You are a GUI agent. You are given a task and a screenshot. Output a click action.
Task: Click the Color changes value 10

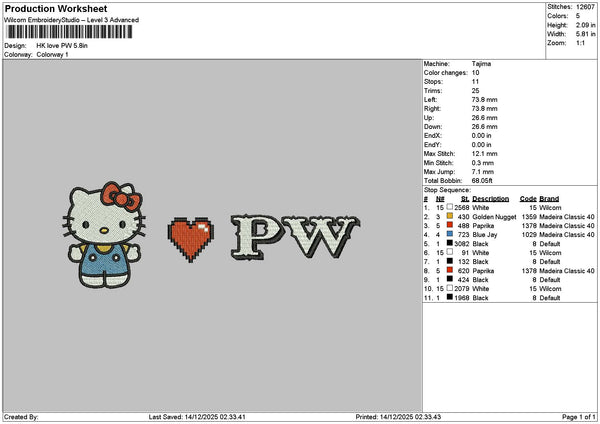(x=475, y=73)
